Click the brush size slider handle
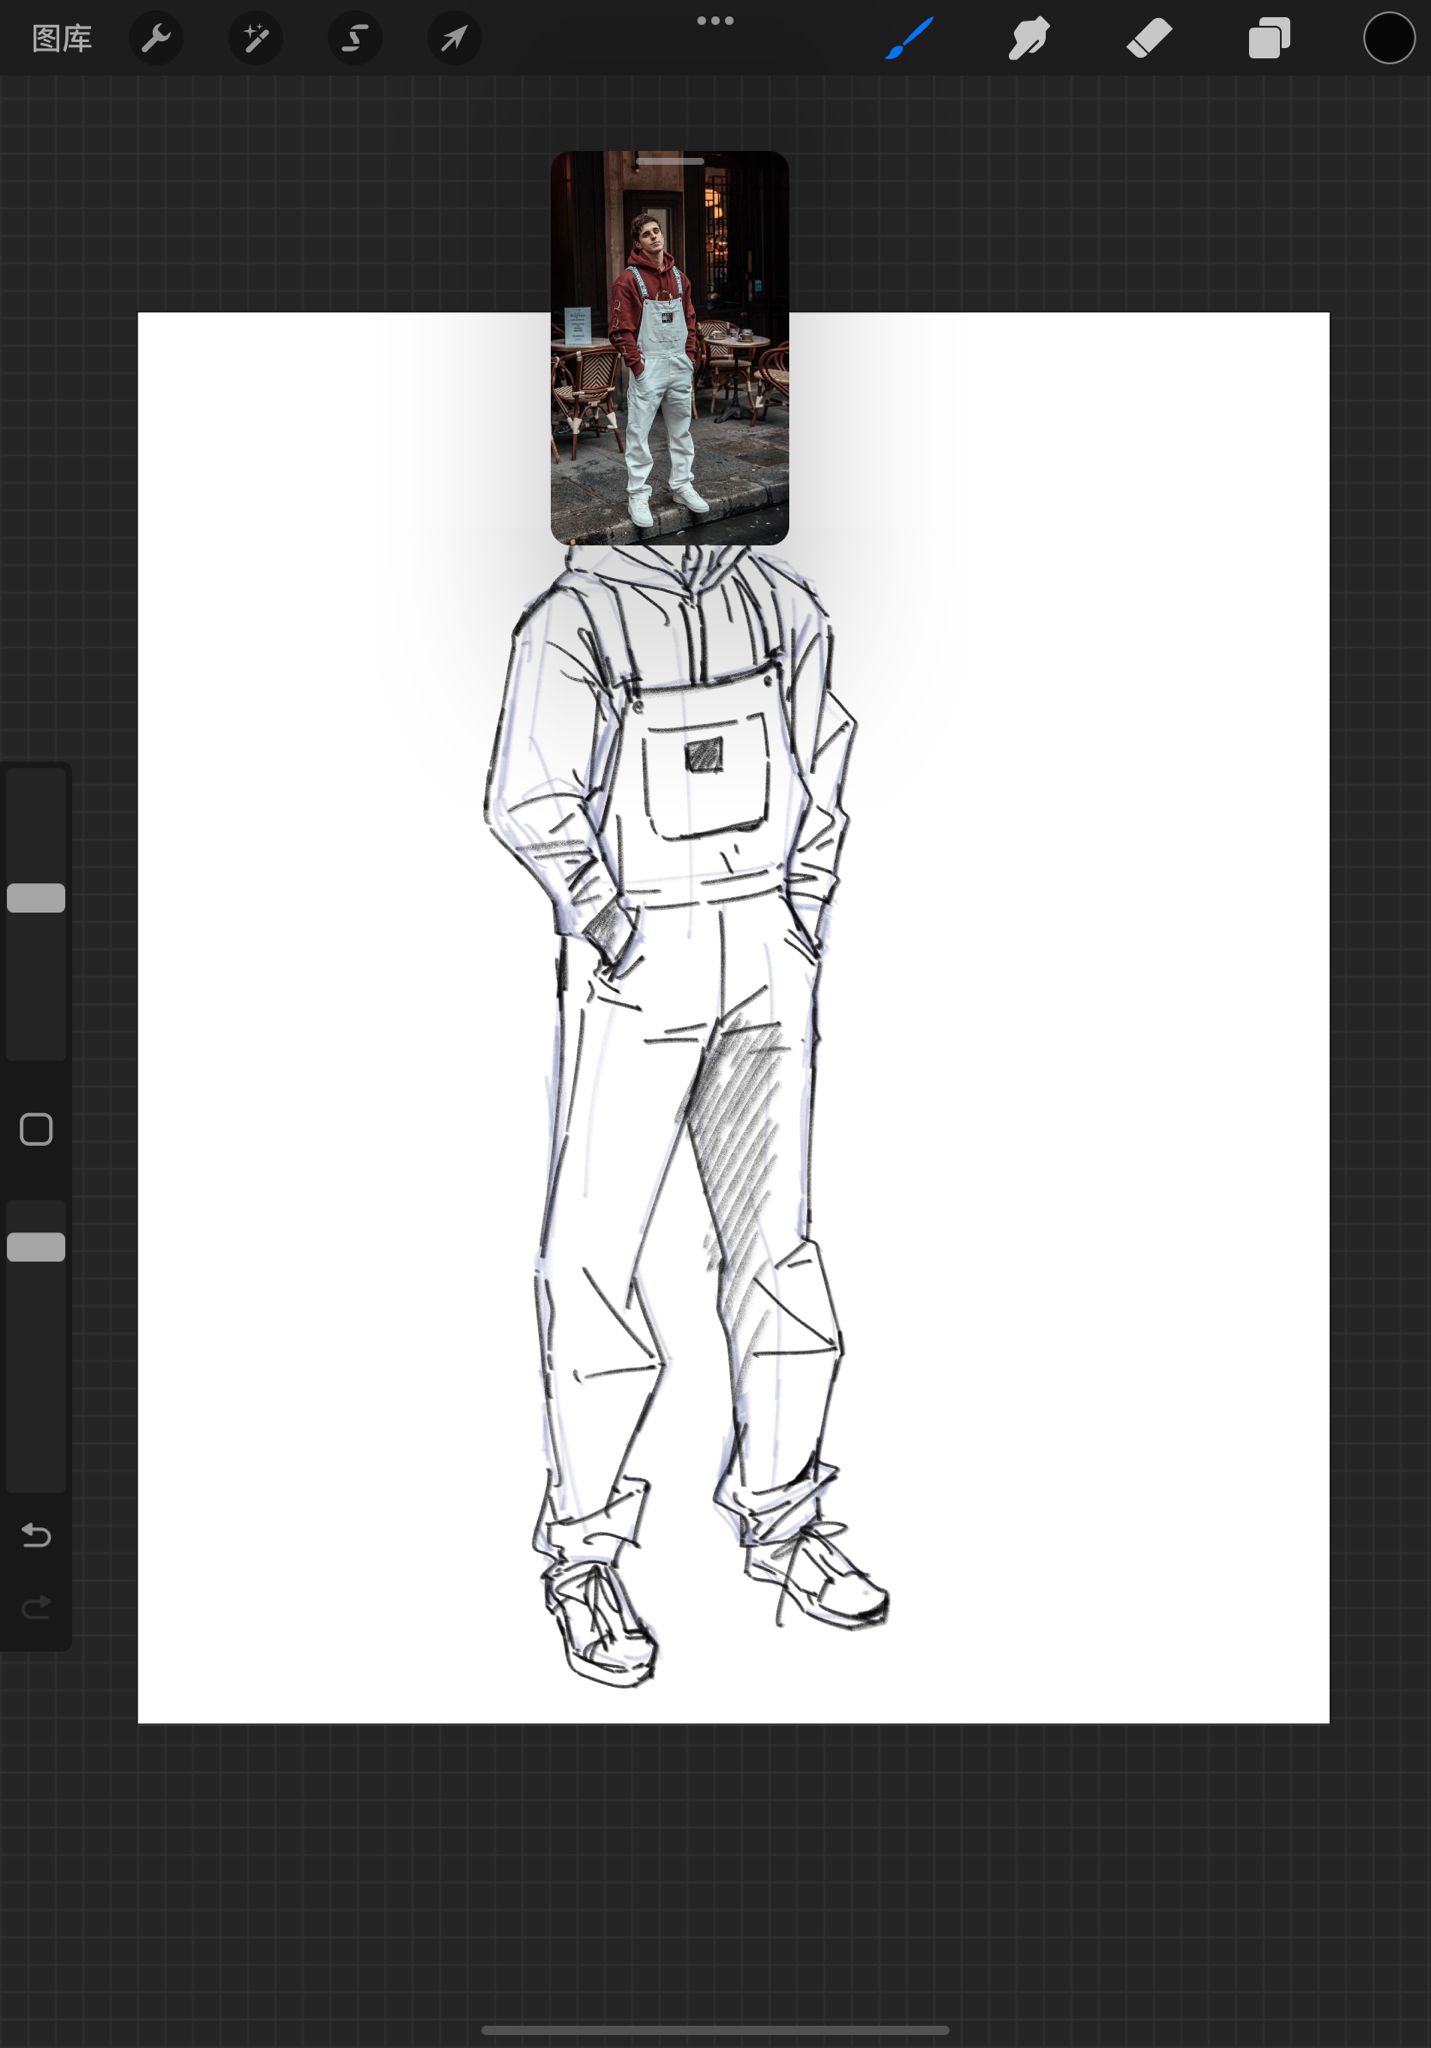 click(x=36, y=898)
